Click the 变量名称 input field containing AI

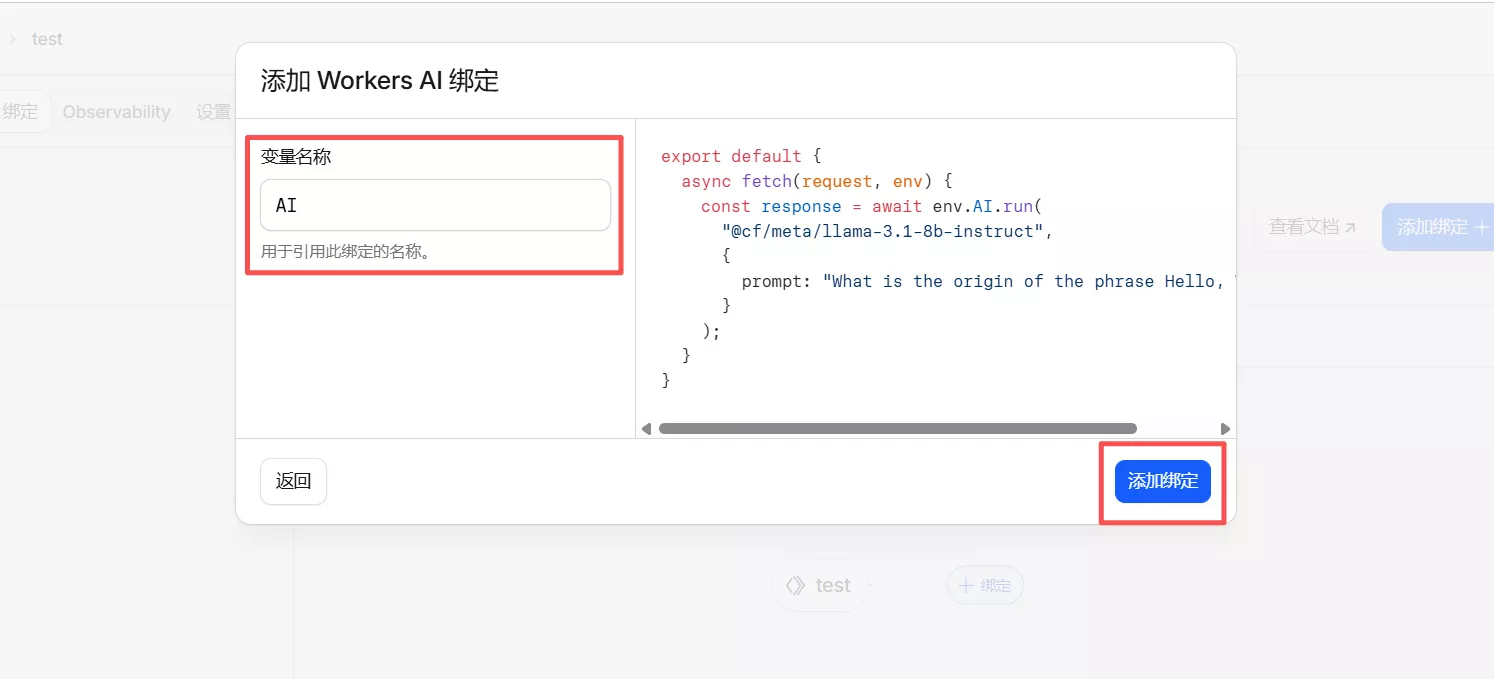[x=434, y=205]
